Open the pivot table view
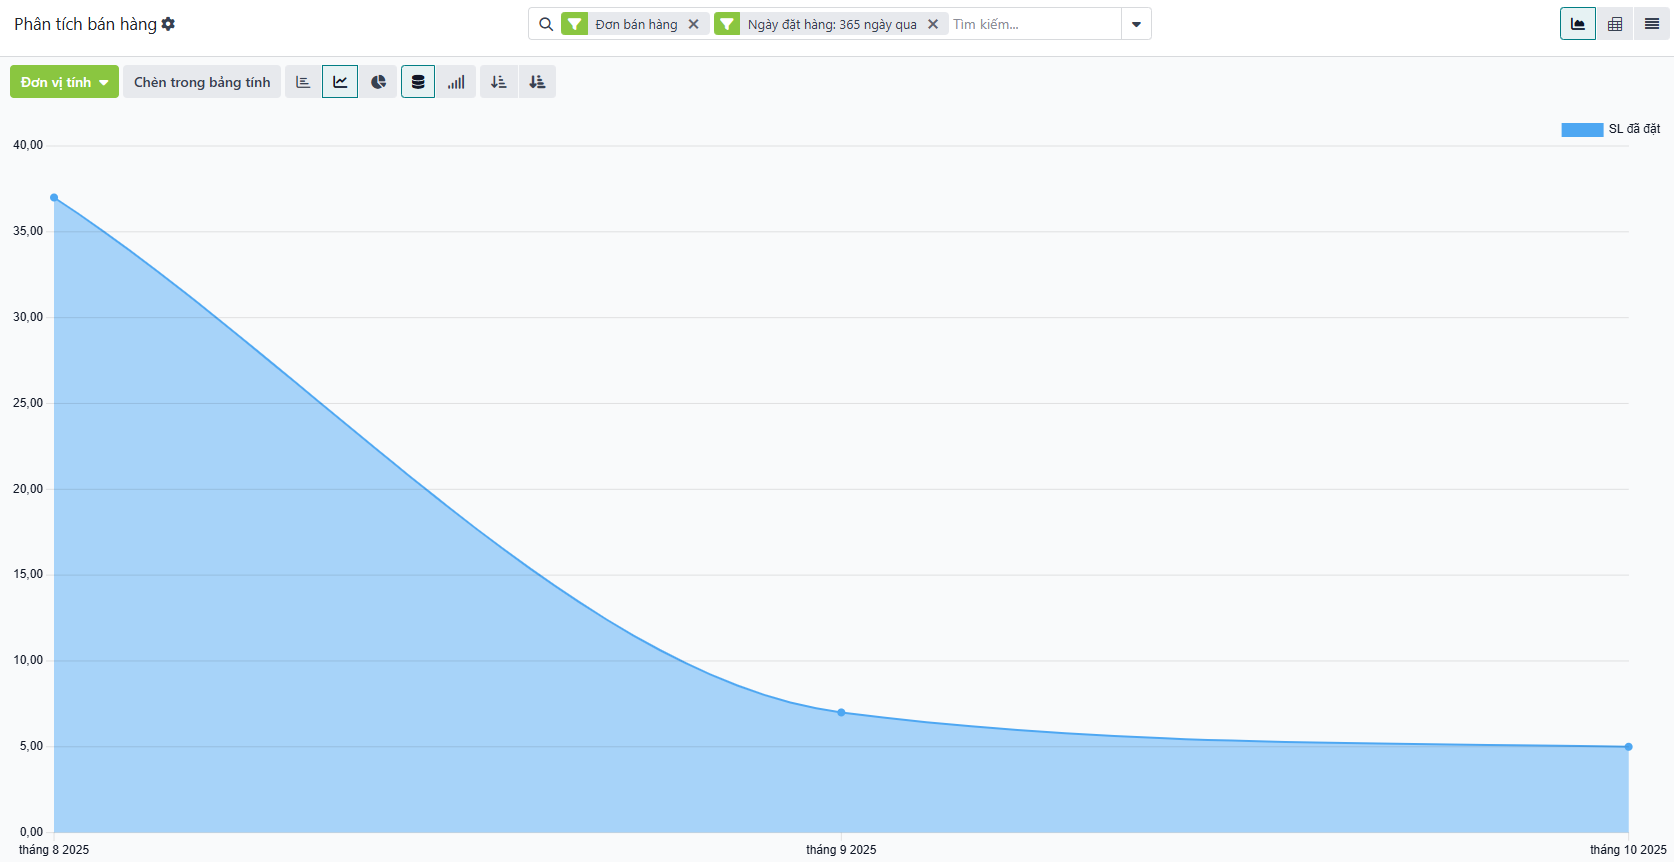 tap(1615, 24)
